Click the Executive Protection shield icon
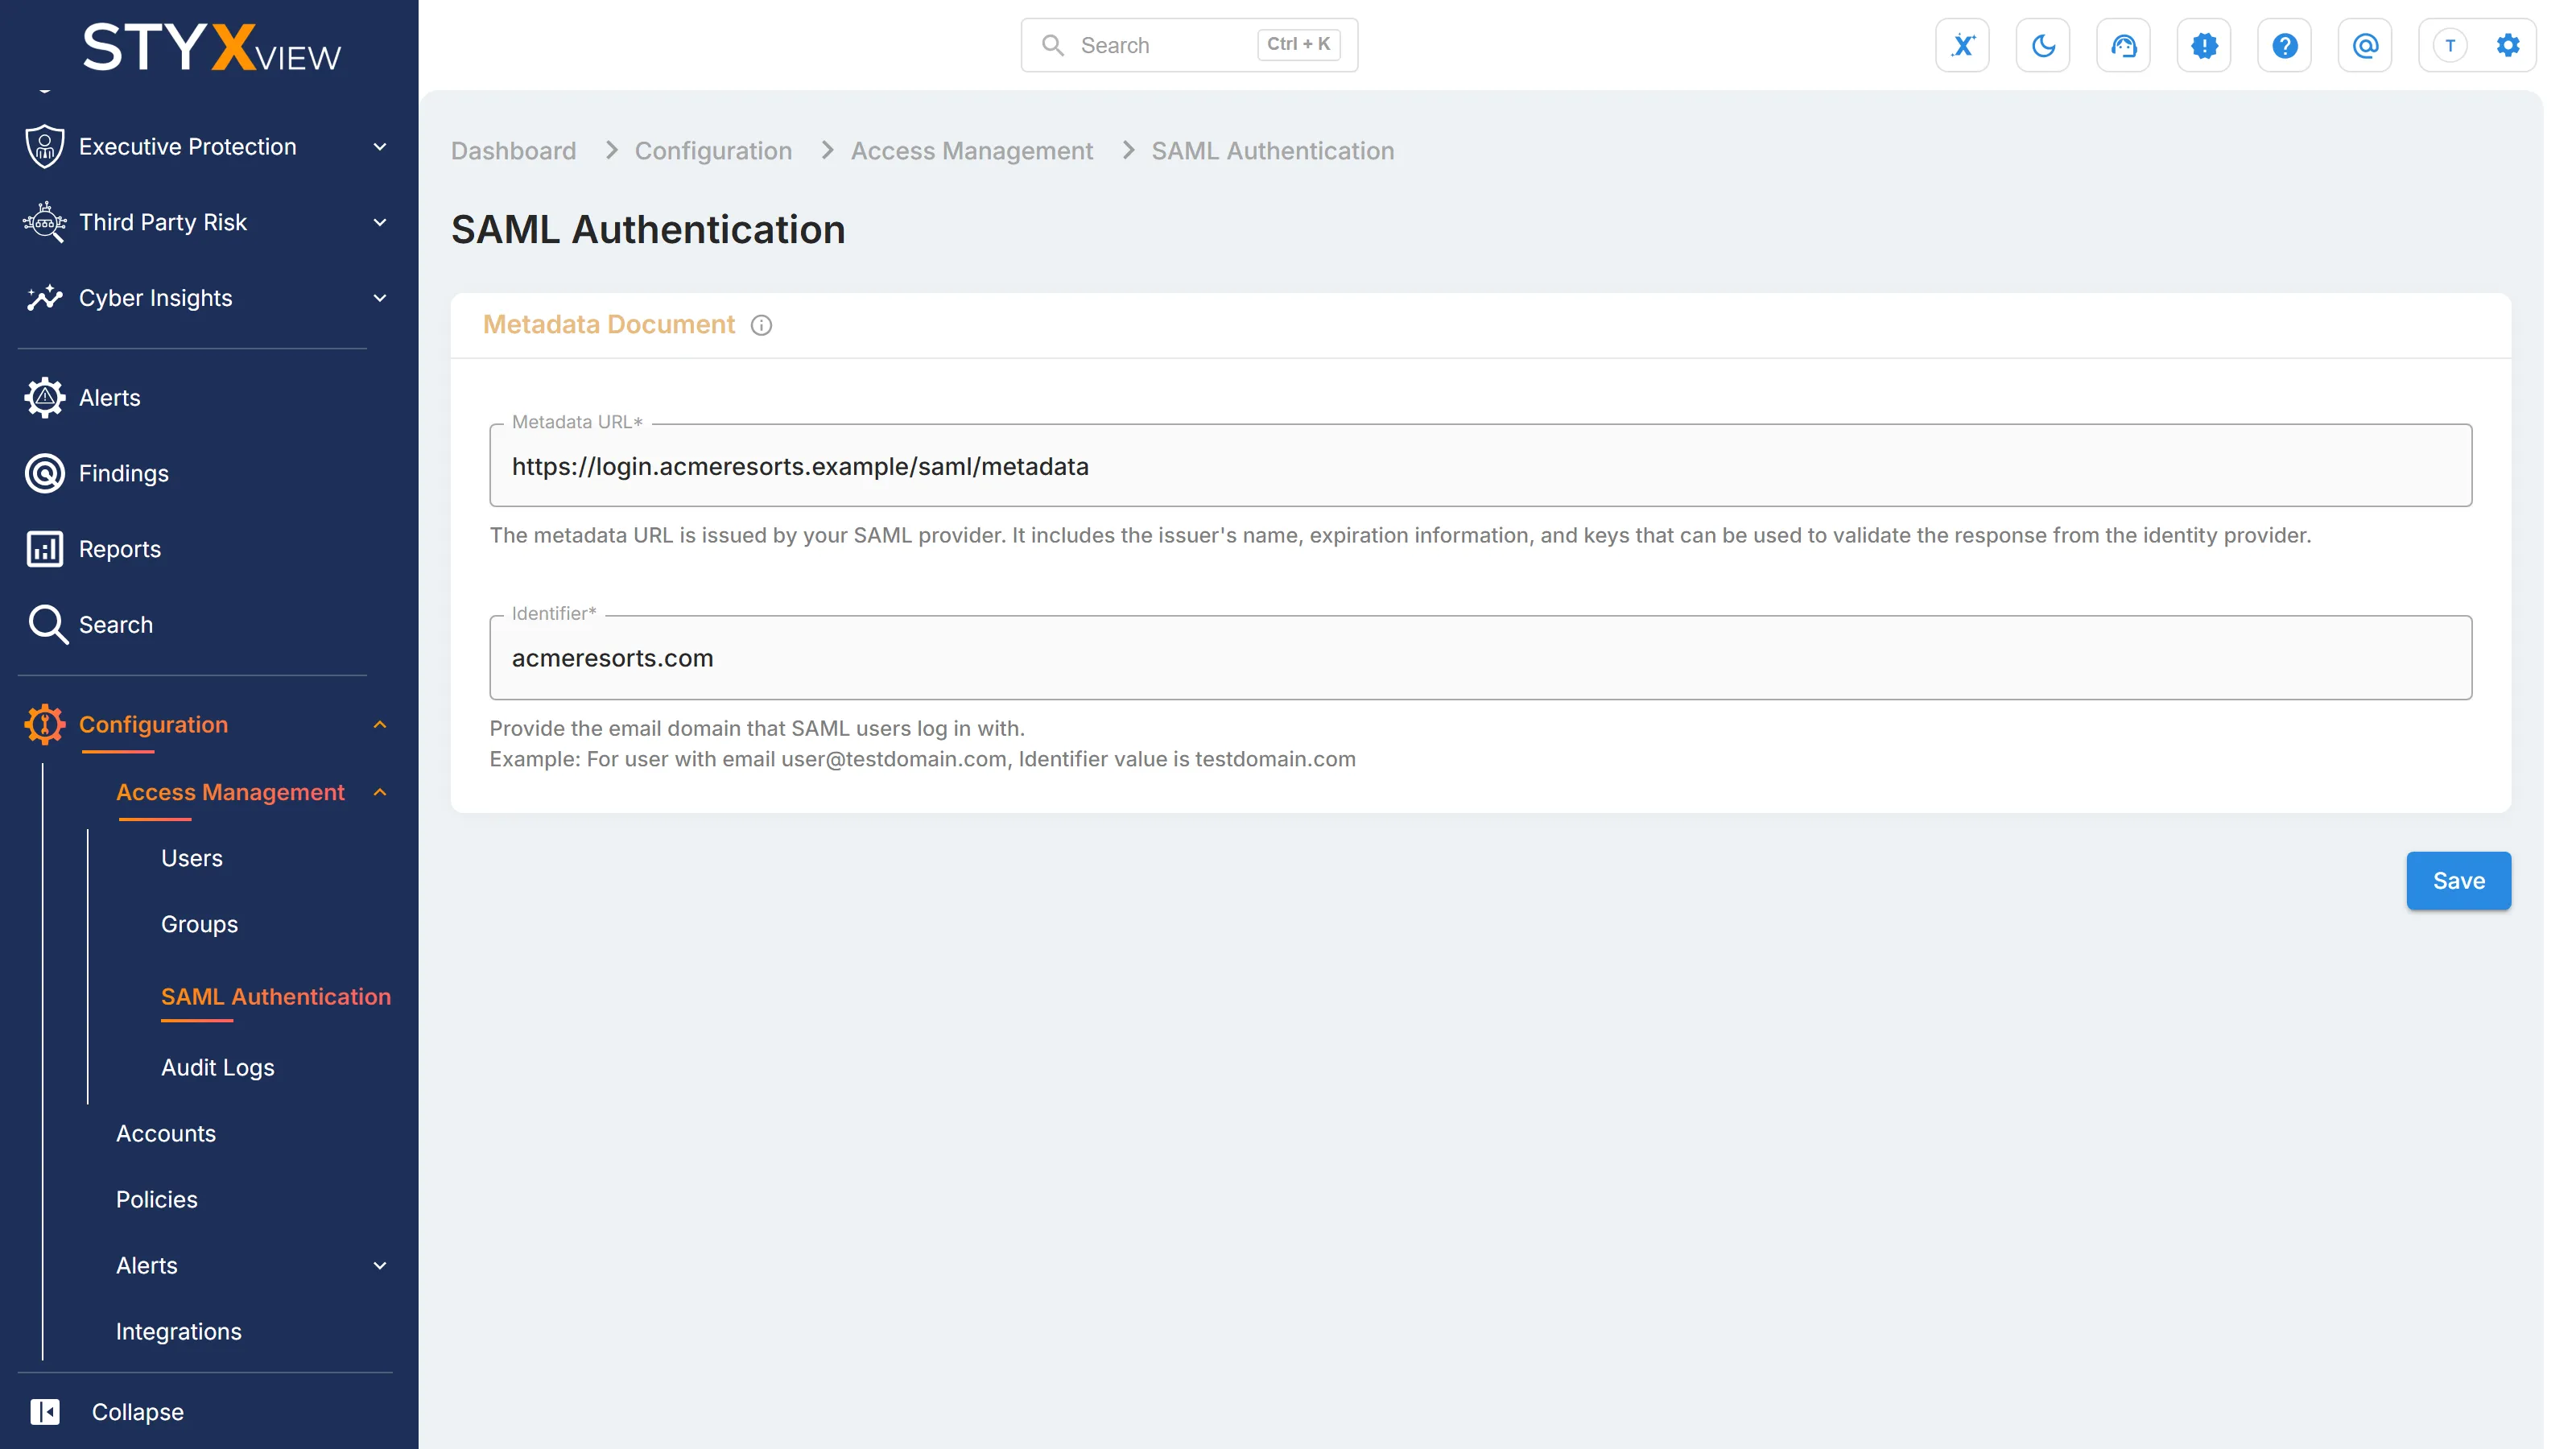Image resolution: width=2576 pixels, height=1449 pixels. (45, 147)
